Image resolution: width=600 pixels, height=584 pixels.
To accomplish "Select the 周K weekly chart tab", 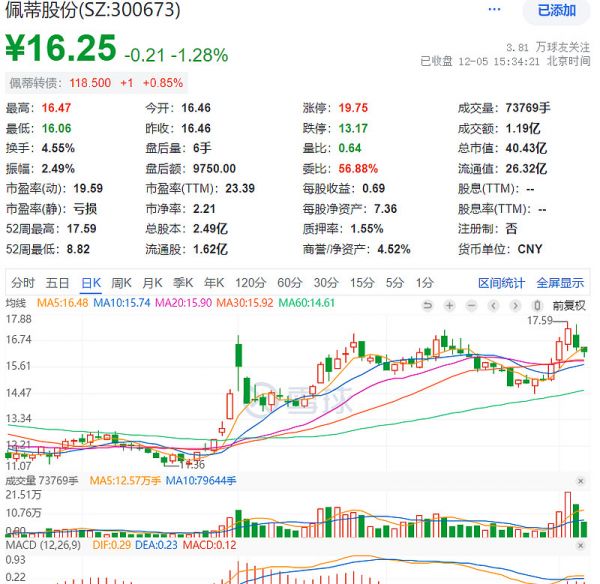I will (x=122, y=283).
